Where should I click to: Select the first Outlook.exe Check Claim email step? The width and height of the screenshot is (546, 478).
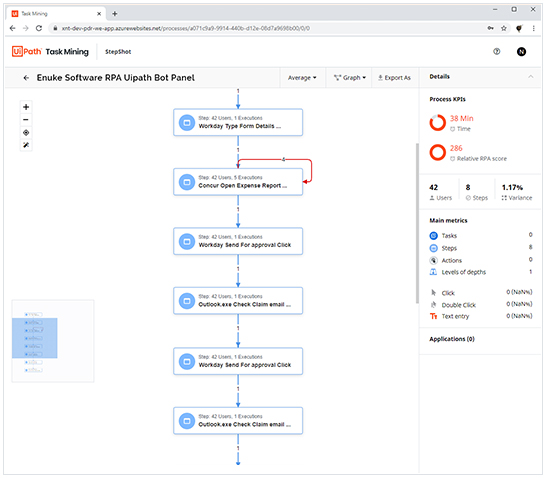click(x=238, y=301)
